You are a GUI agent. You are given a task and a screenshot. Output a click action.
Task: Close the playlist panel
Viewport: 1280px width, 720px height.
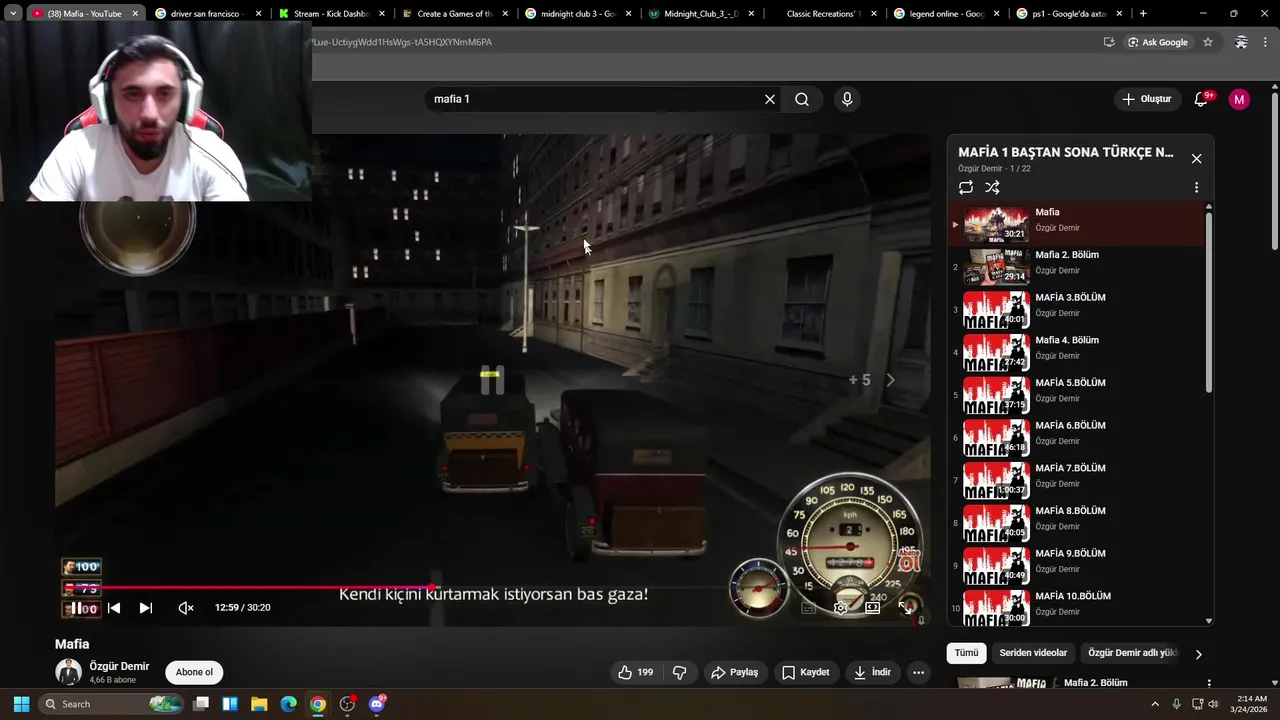(x=1196, y=159)
